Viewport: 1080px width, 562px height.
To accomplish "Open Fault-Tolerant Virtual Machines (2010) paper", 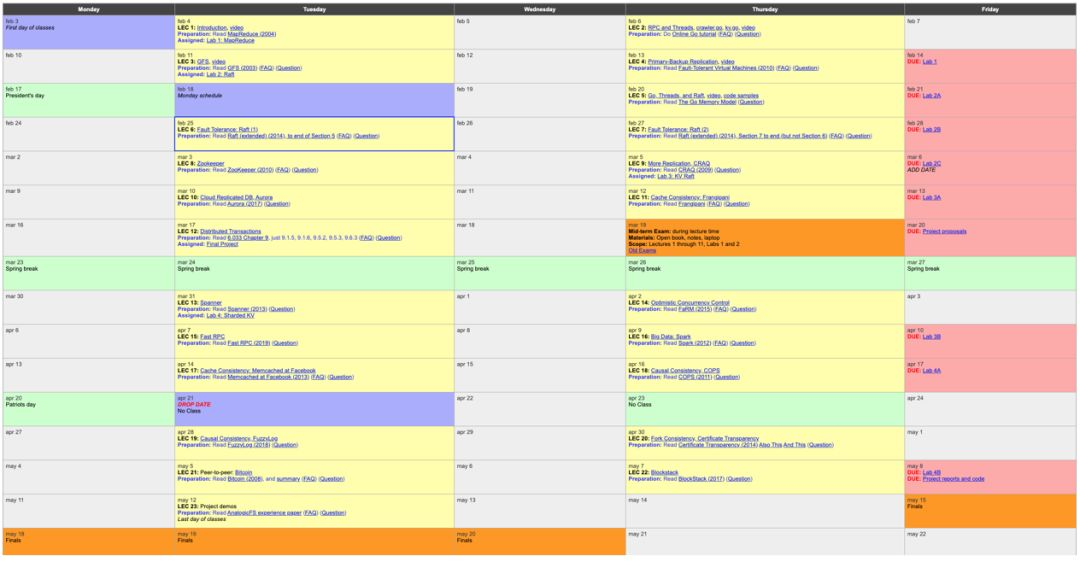I will (x=726, y=68).
